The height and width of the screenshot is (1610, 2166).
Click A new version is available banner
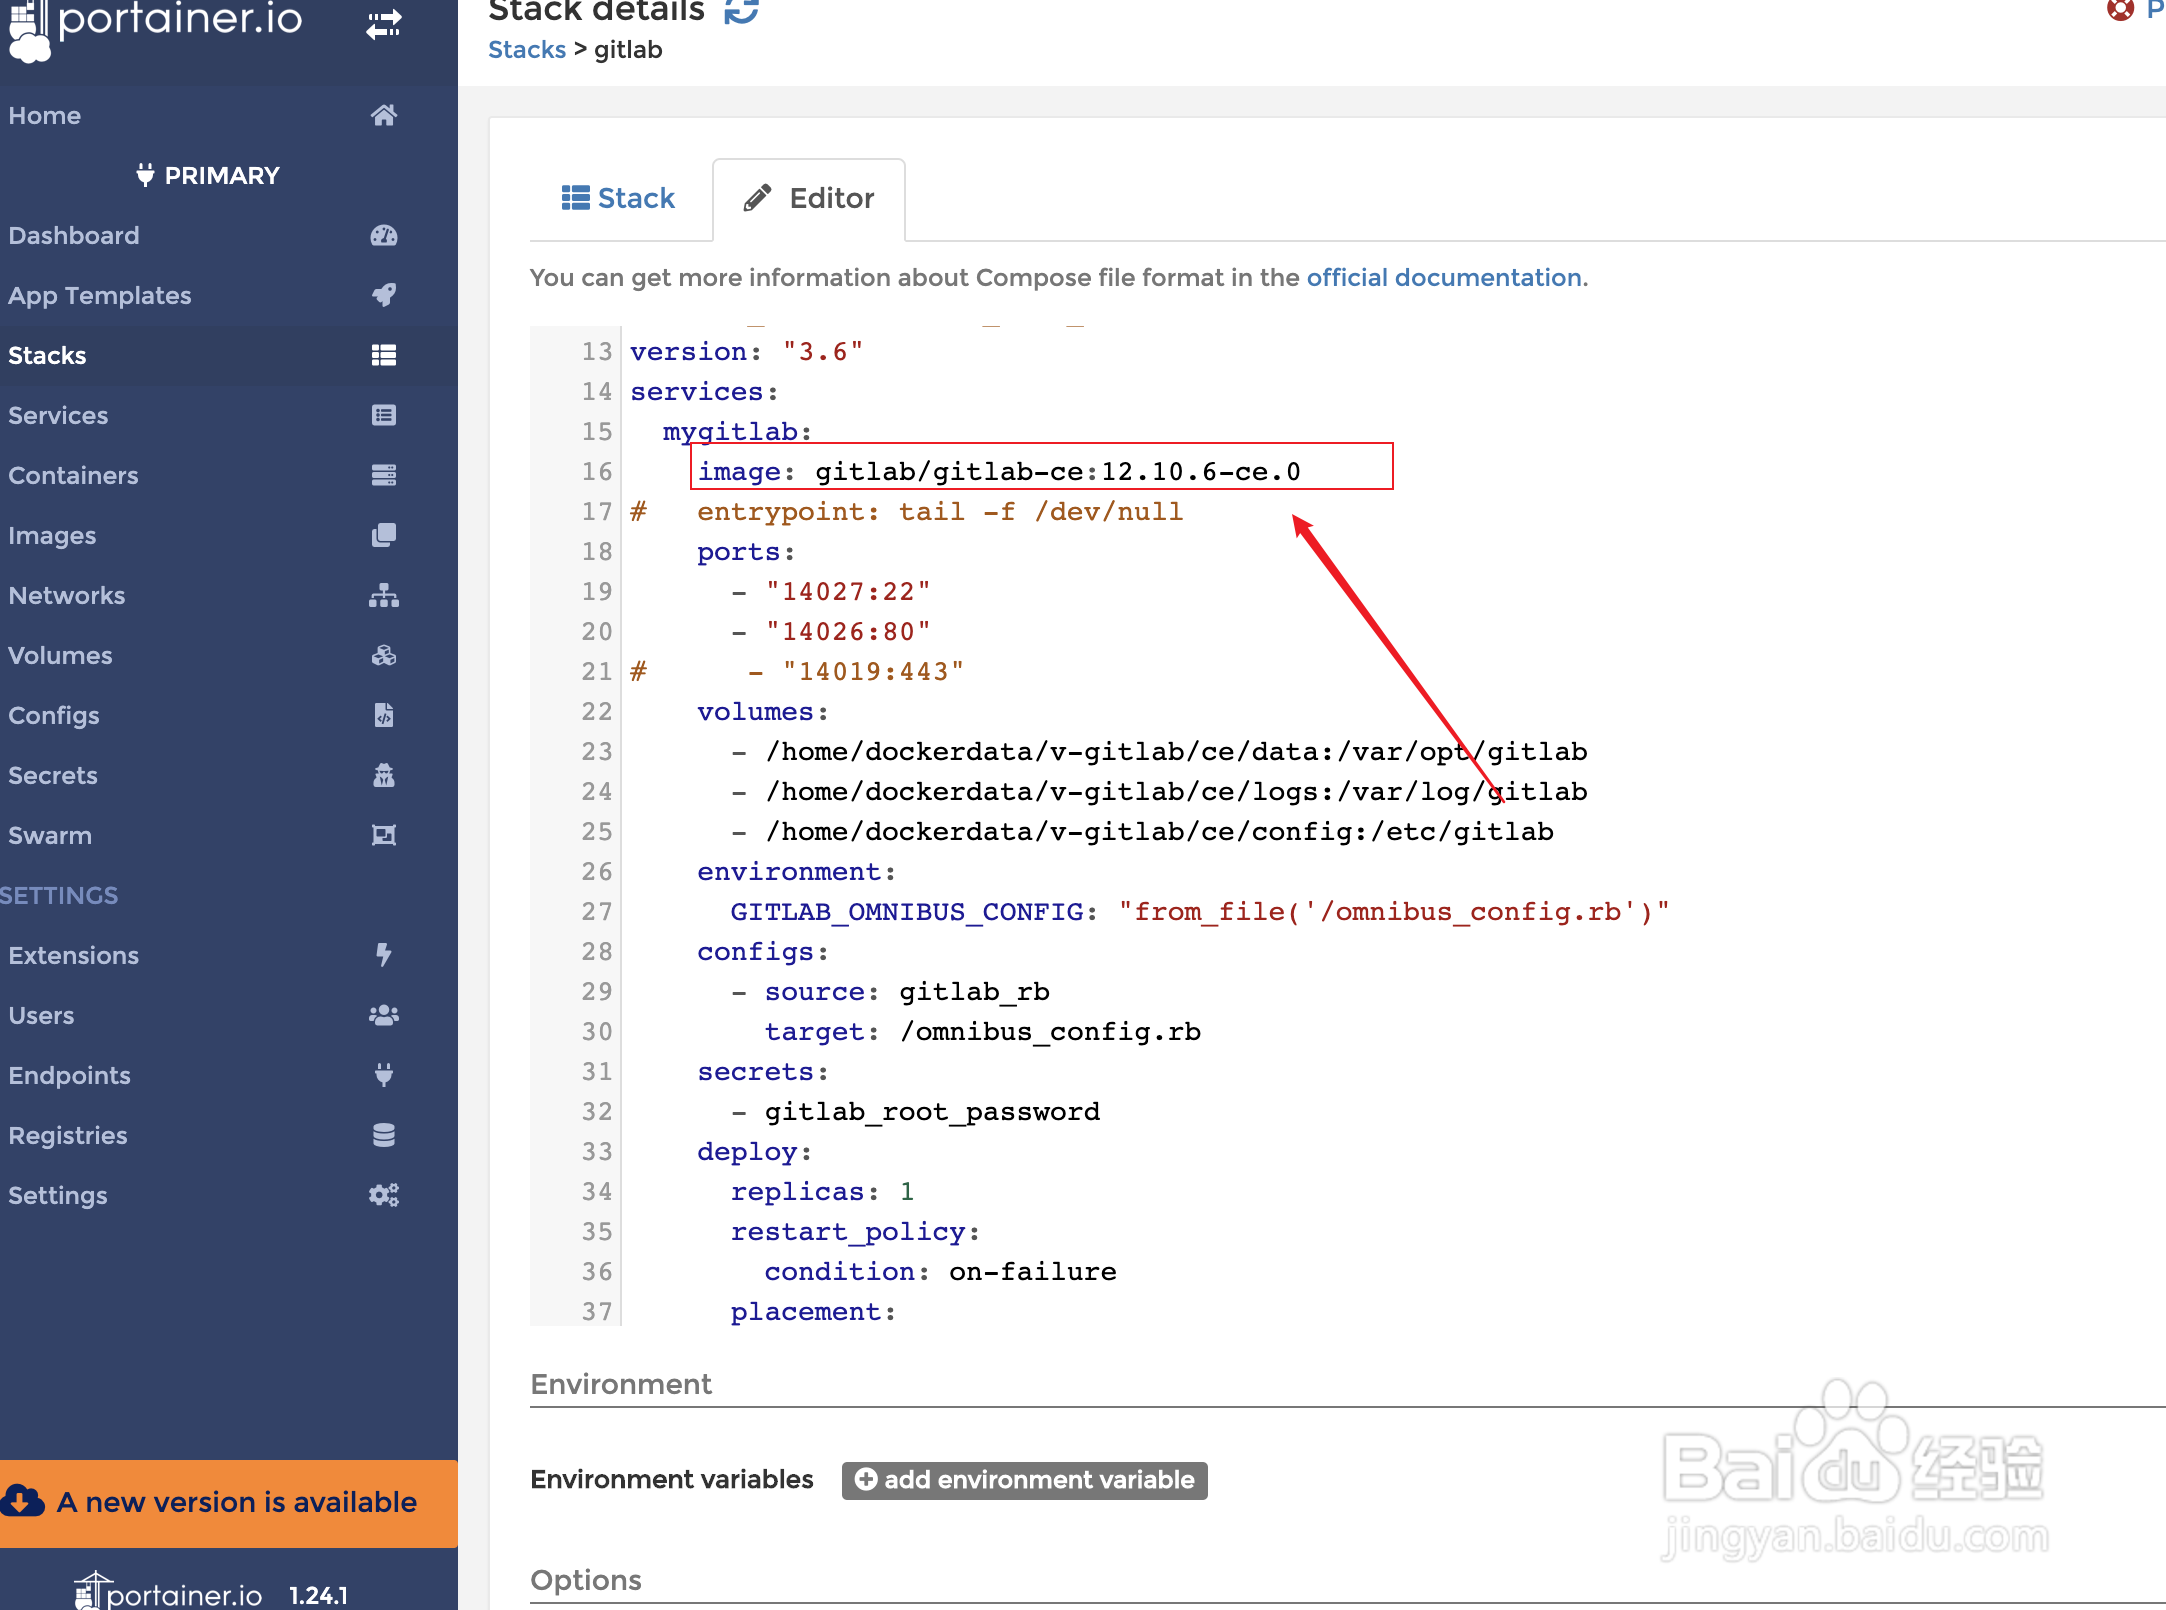[x=229, y=1502]
